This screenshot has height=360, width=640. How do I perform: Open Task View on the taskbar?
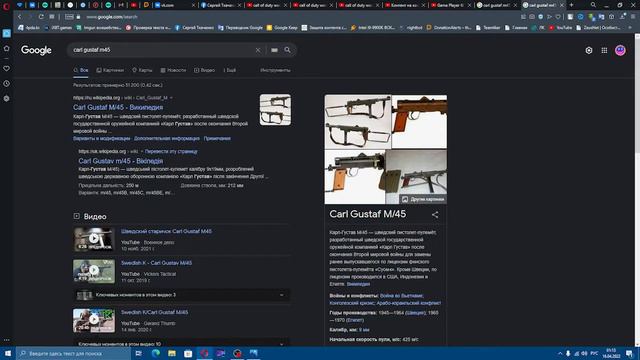pos(138,353)
